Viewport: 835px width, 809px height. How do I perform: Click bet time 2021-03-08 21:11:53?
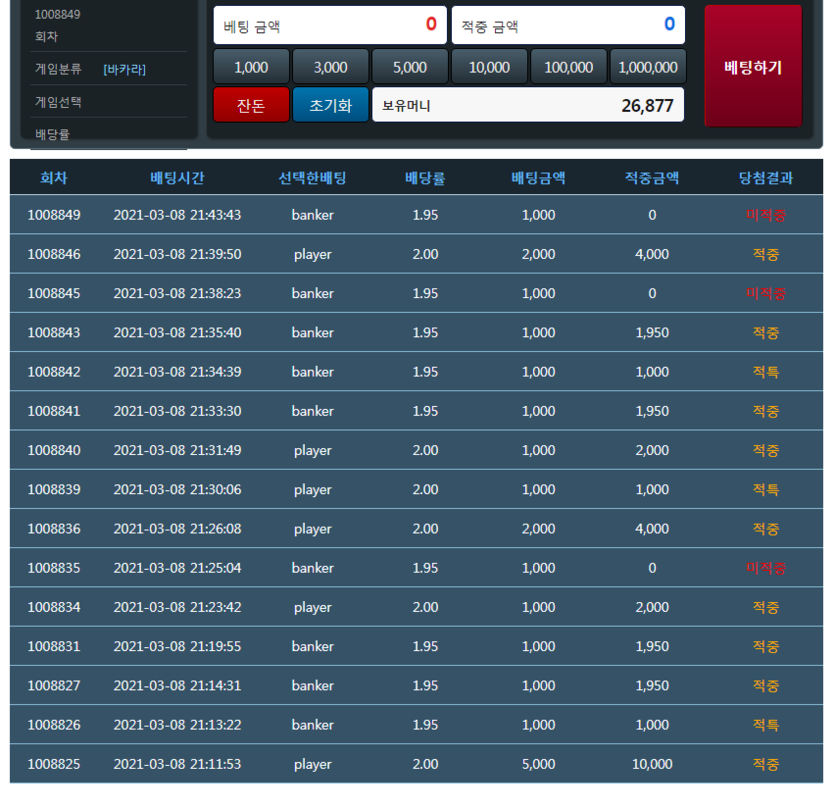(177, 764)
